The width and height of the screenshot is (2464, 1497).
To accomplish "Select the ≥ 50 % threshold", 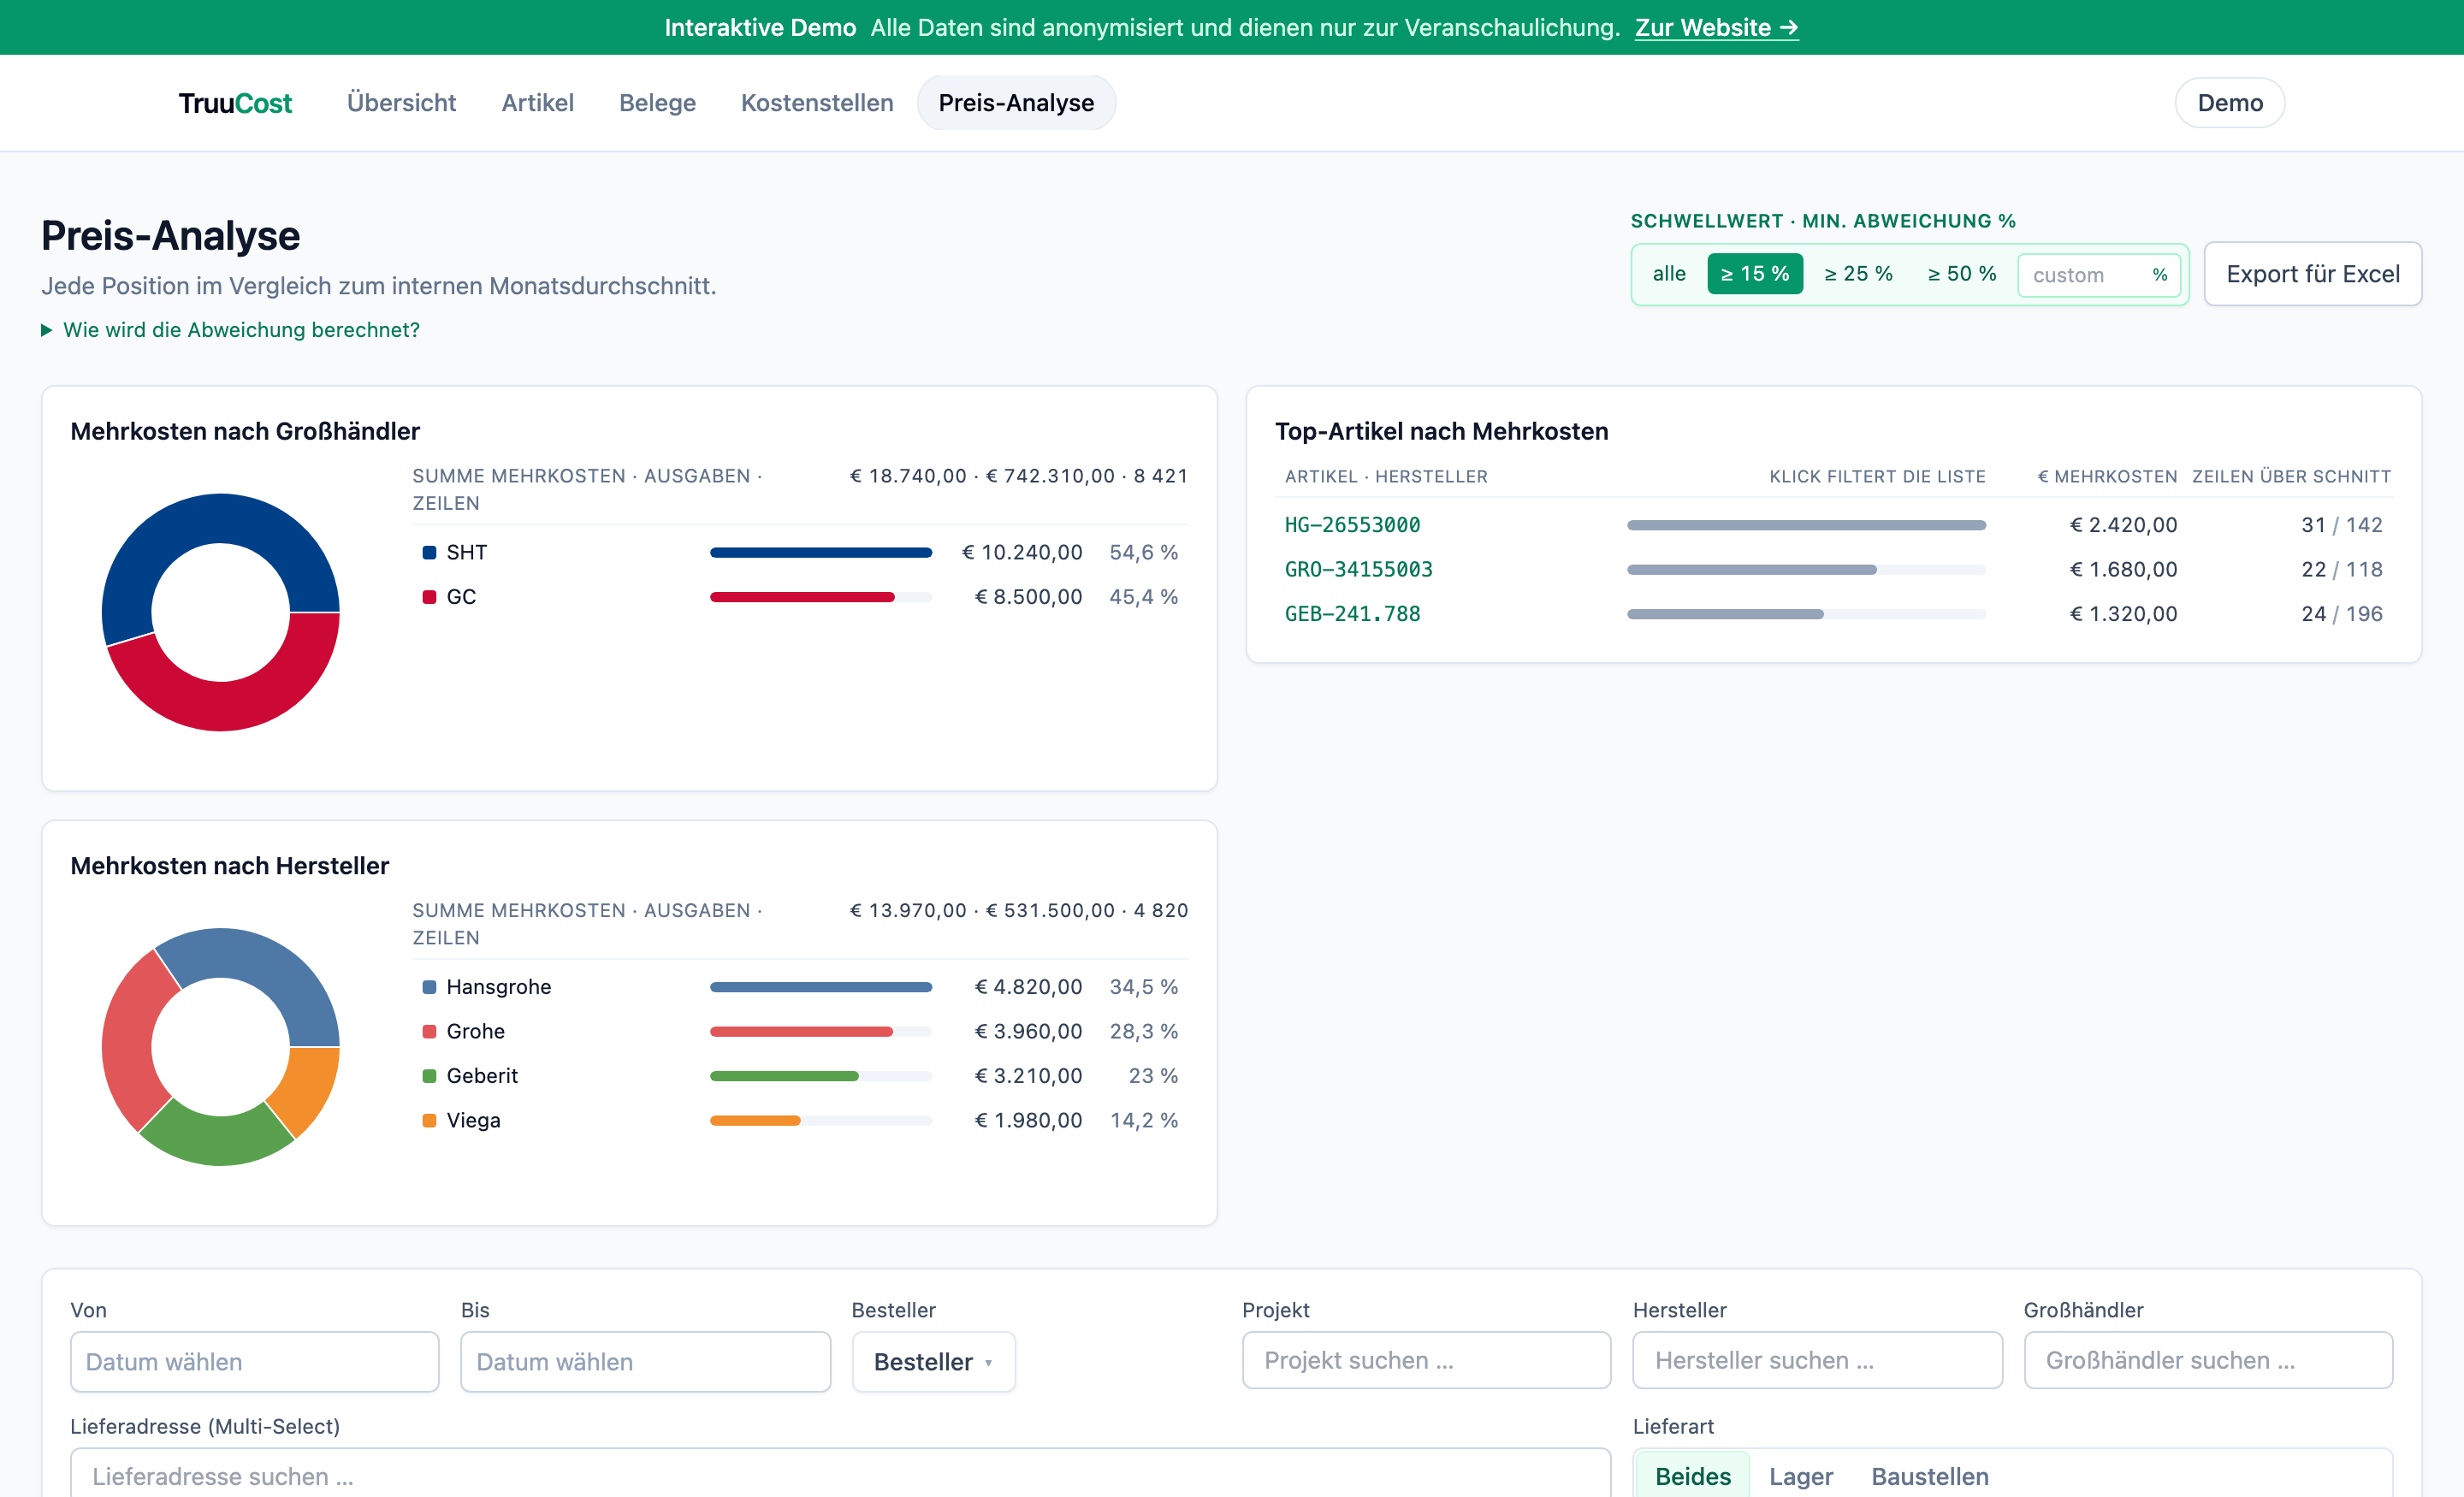I will (1962, 274).
